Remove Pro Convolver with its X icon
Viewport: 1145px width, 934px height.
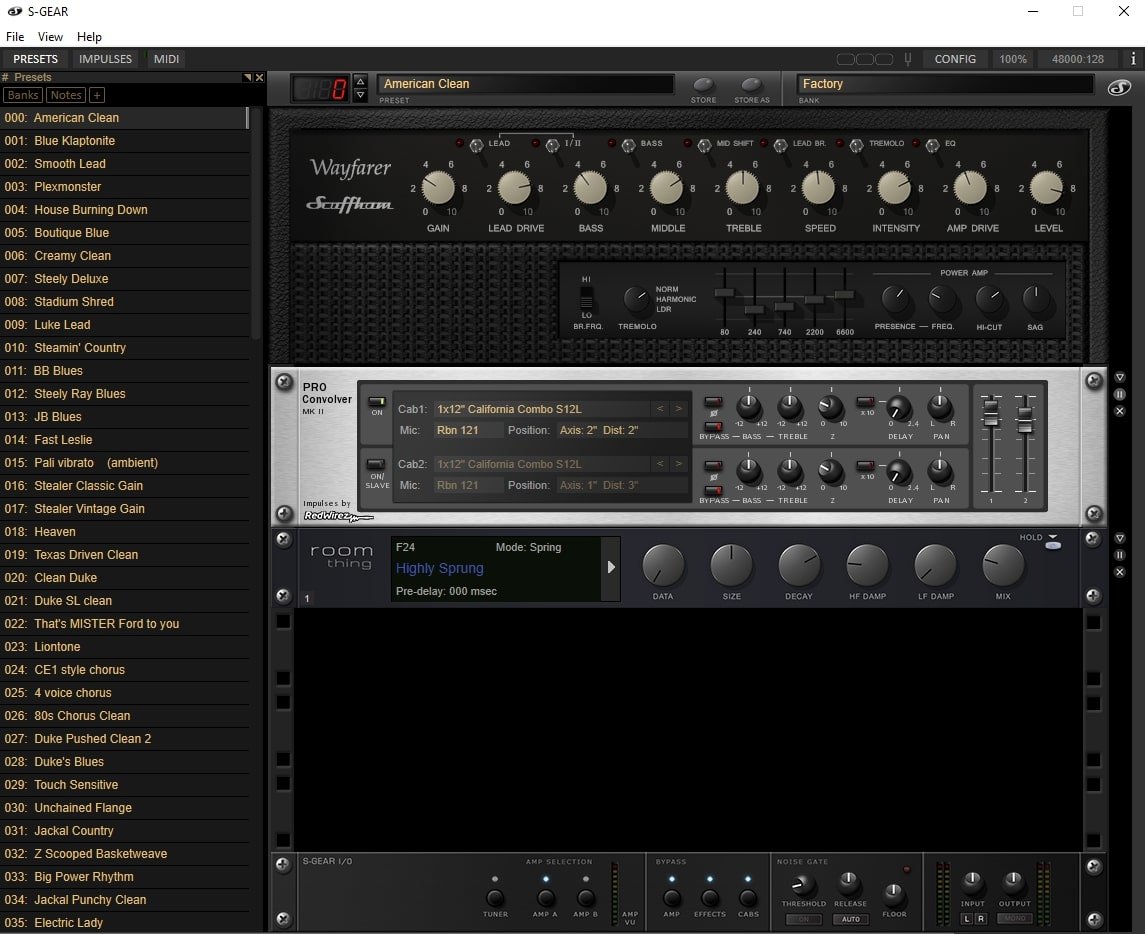click(1119, 411)
